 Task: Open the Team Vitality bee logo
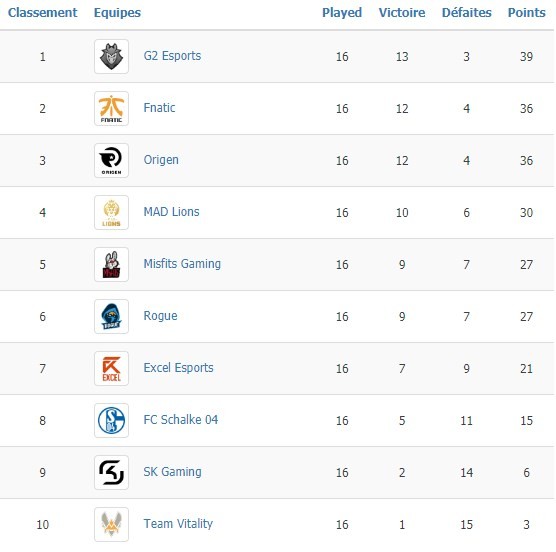111,524
